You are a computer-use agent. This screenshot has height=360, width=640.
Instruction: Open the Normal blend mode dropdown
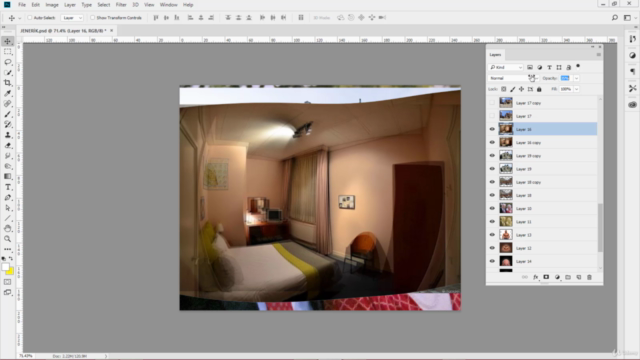[x=513, y=78]
